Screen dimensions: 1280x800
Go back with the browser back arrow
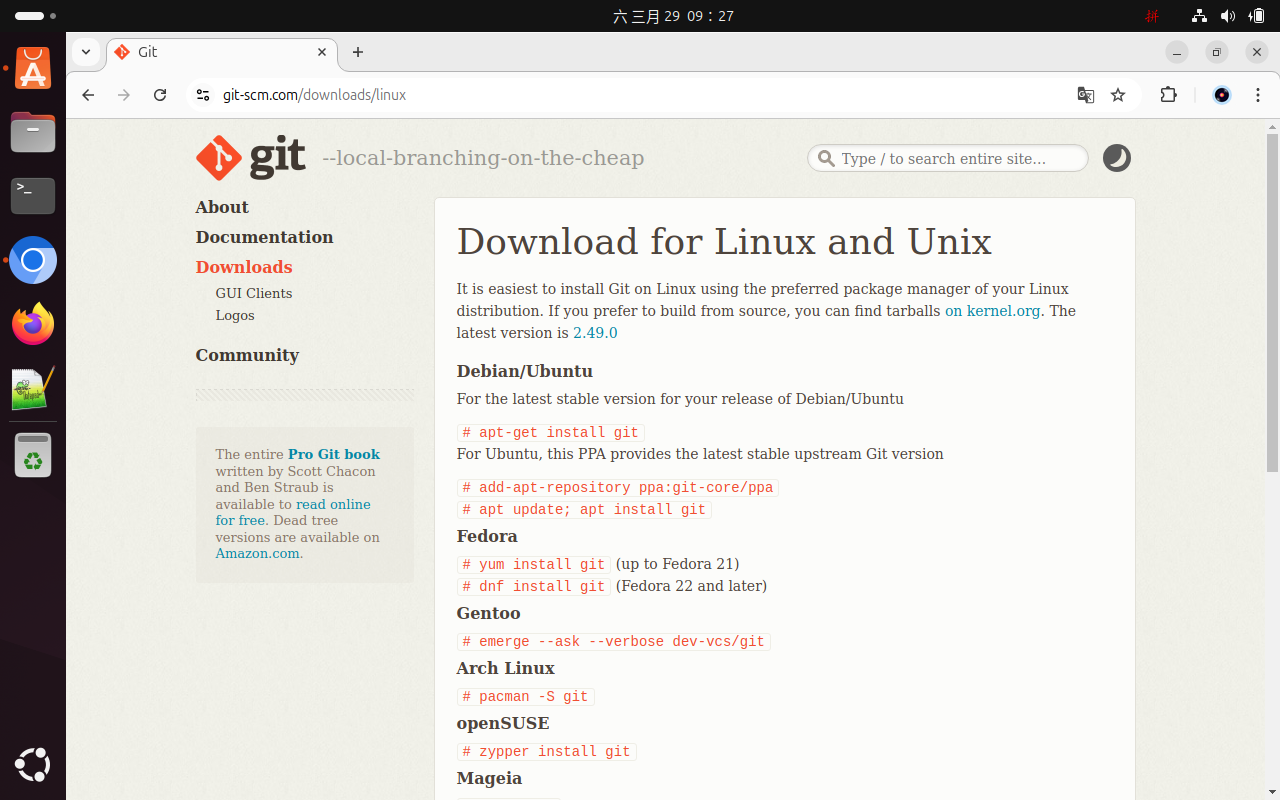point(88,95)
